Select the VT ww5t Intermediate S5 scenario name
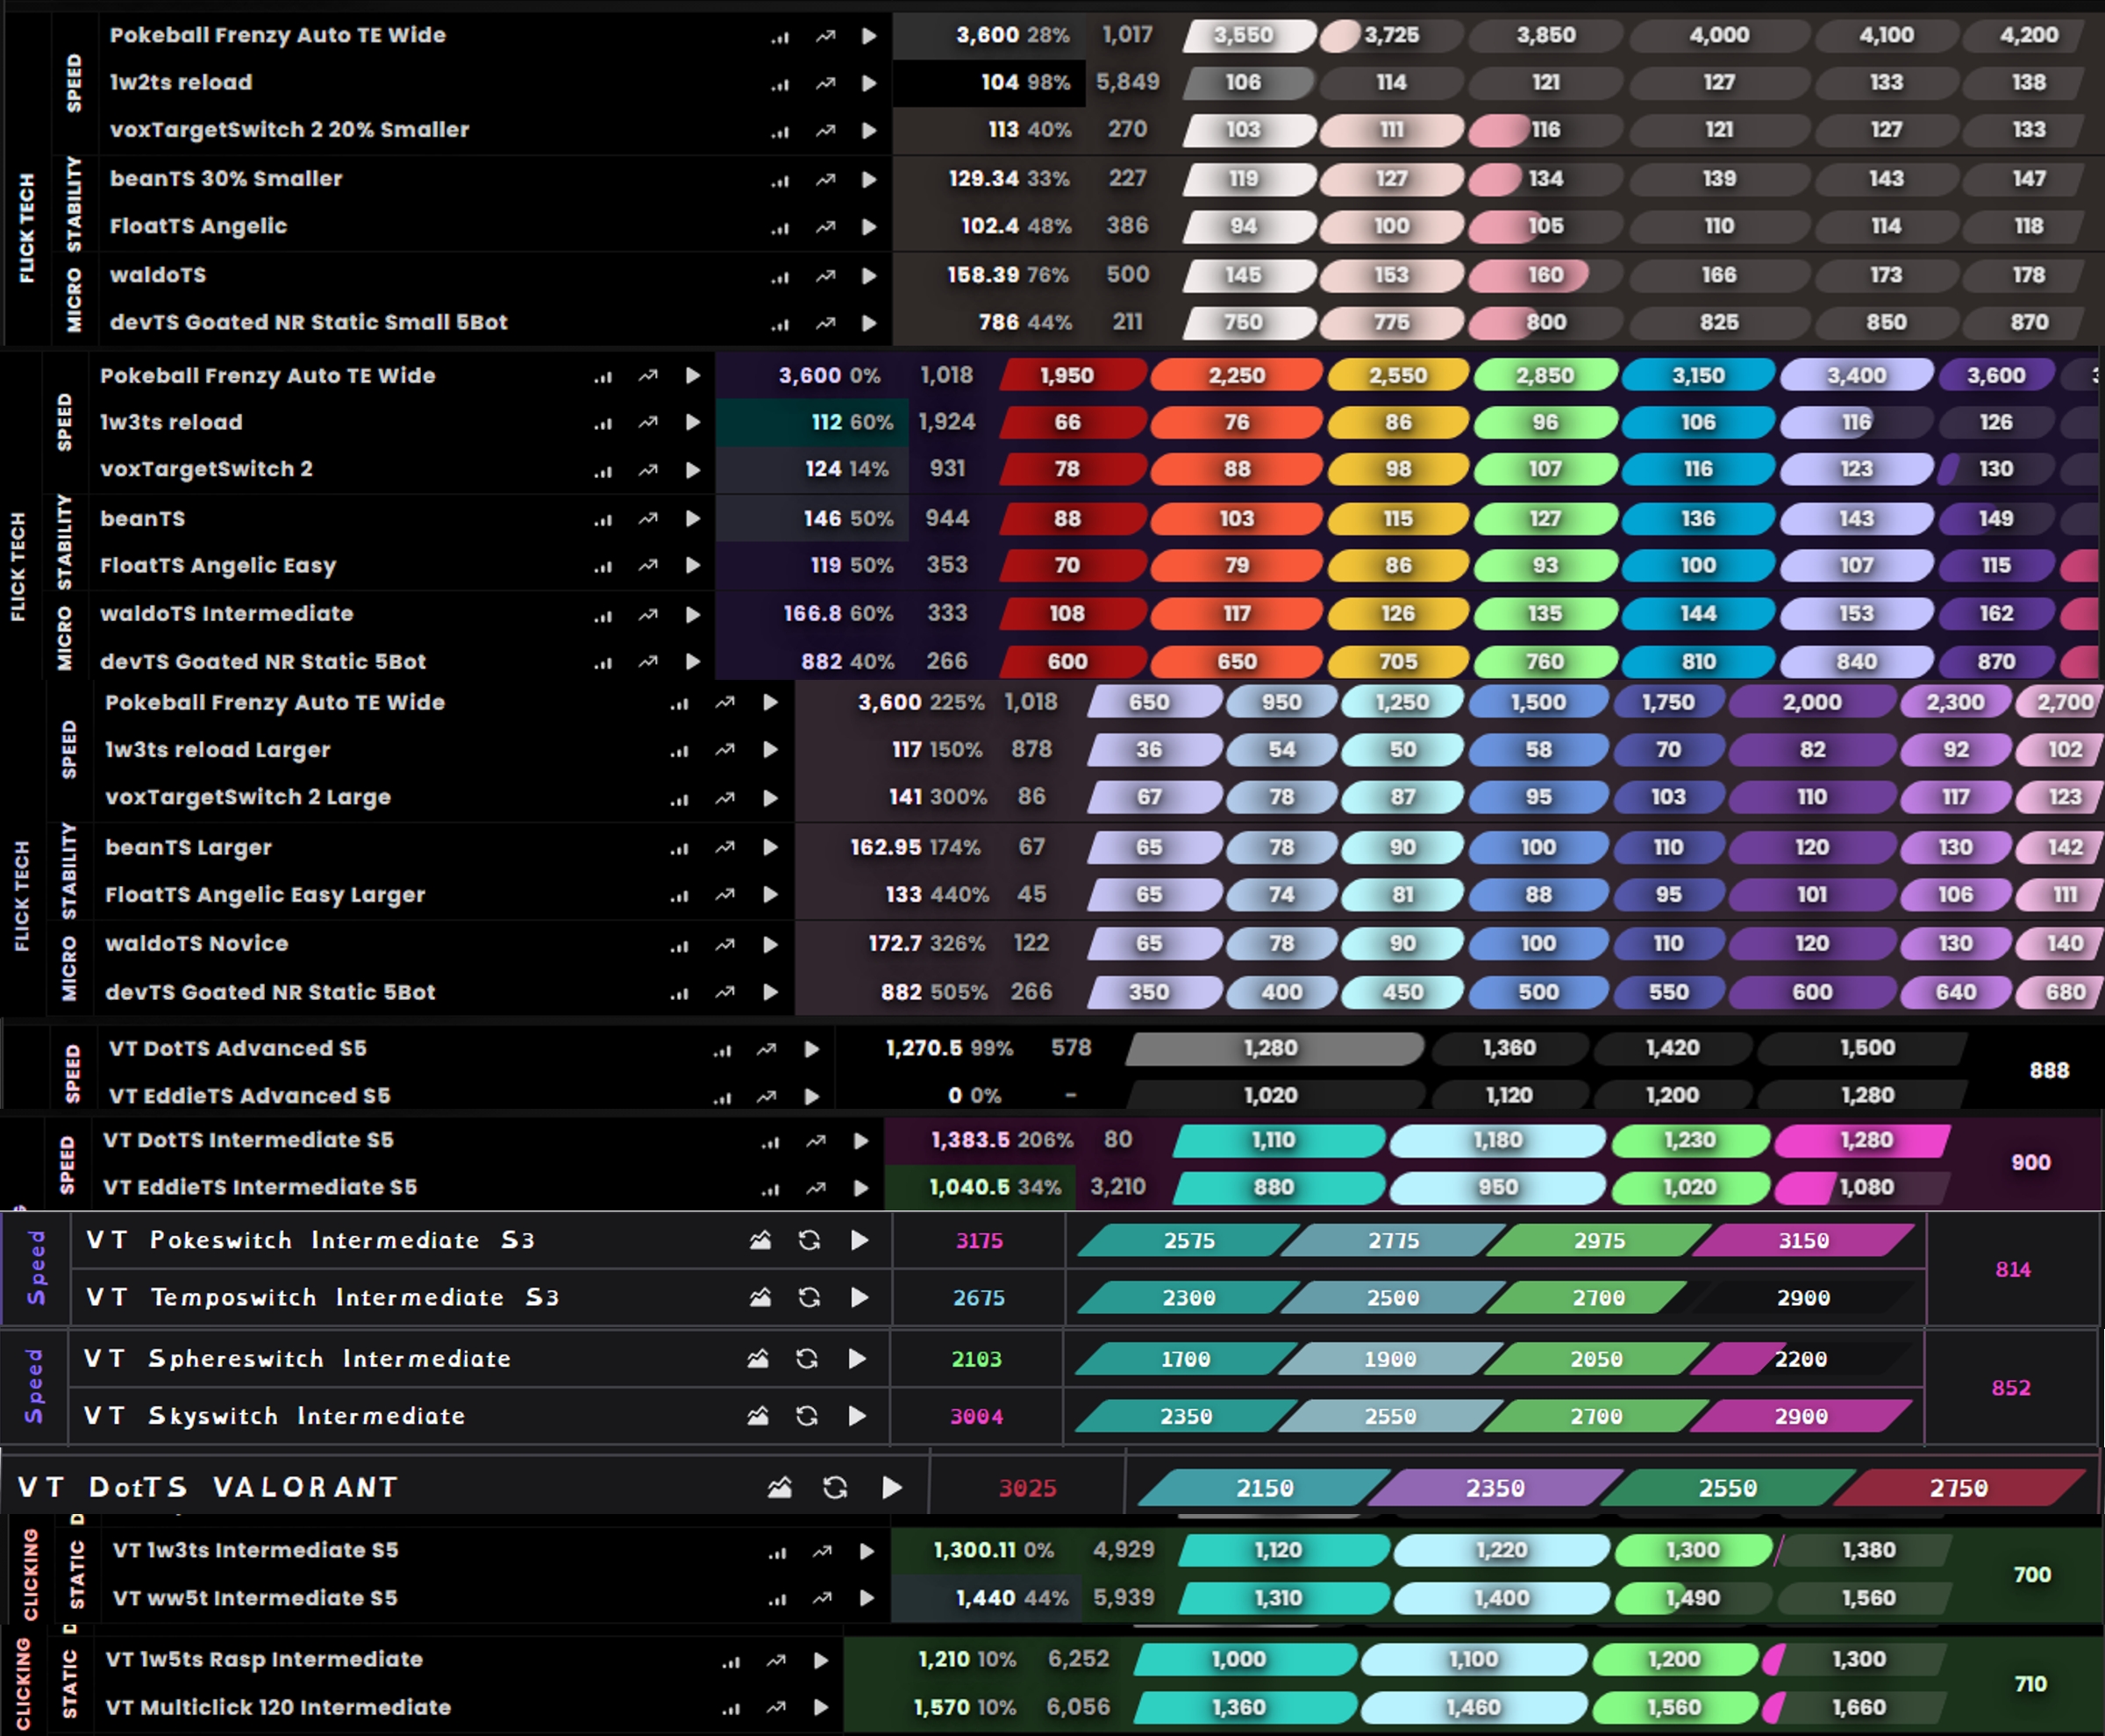 (x=255, y=1598)
